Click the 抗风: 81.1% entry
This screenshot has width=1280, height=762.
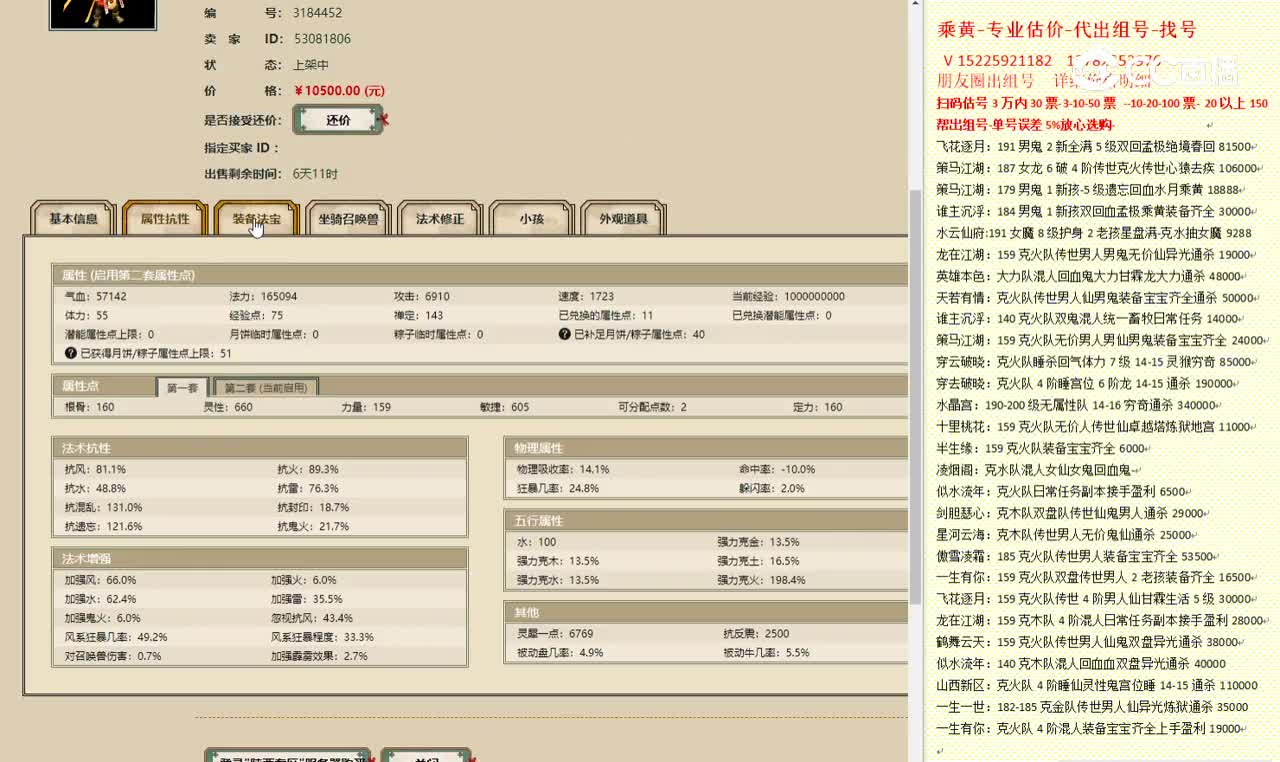click(x=95, y=469)
